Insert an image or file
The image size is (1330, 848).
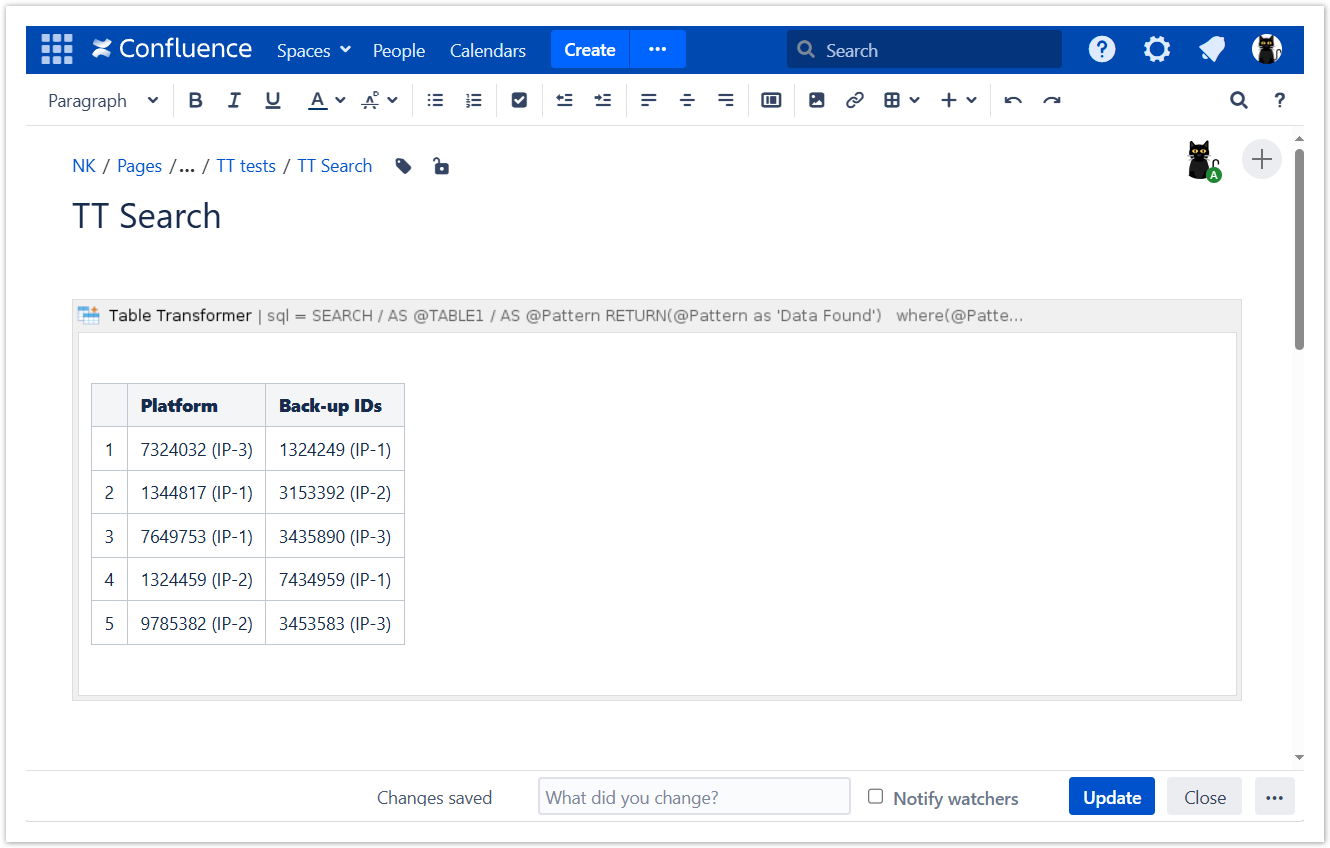coord(817,100)
